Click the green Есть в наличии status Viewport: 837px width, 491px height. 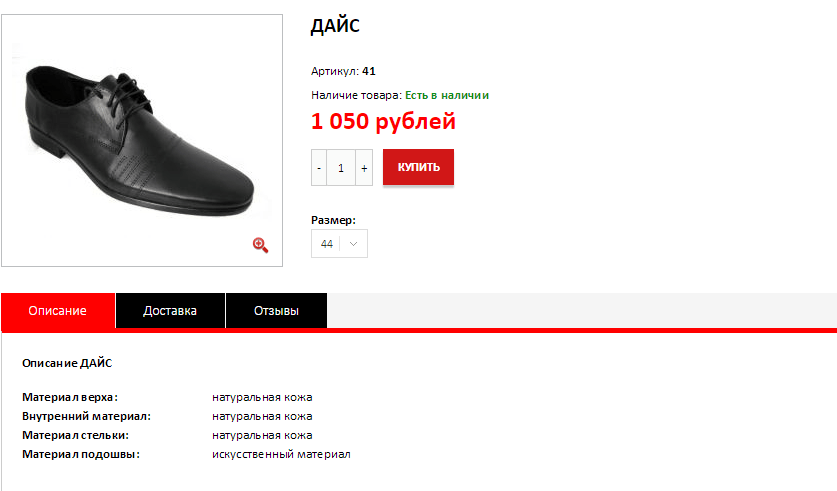pyautogui.click(x=447, y=95)
